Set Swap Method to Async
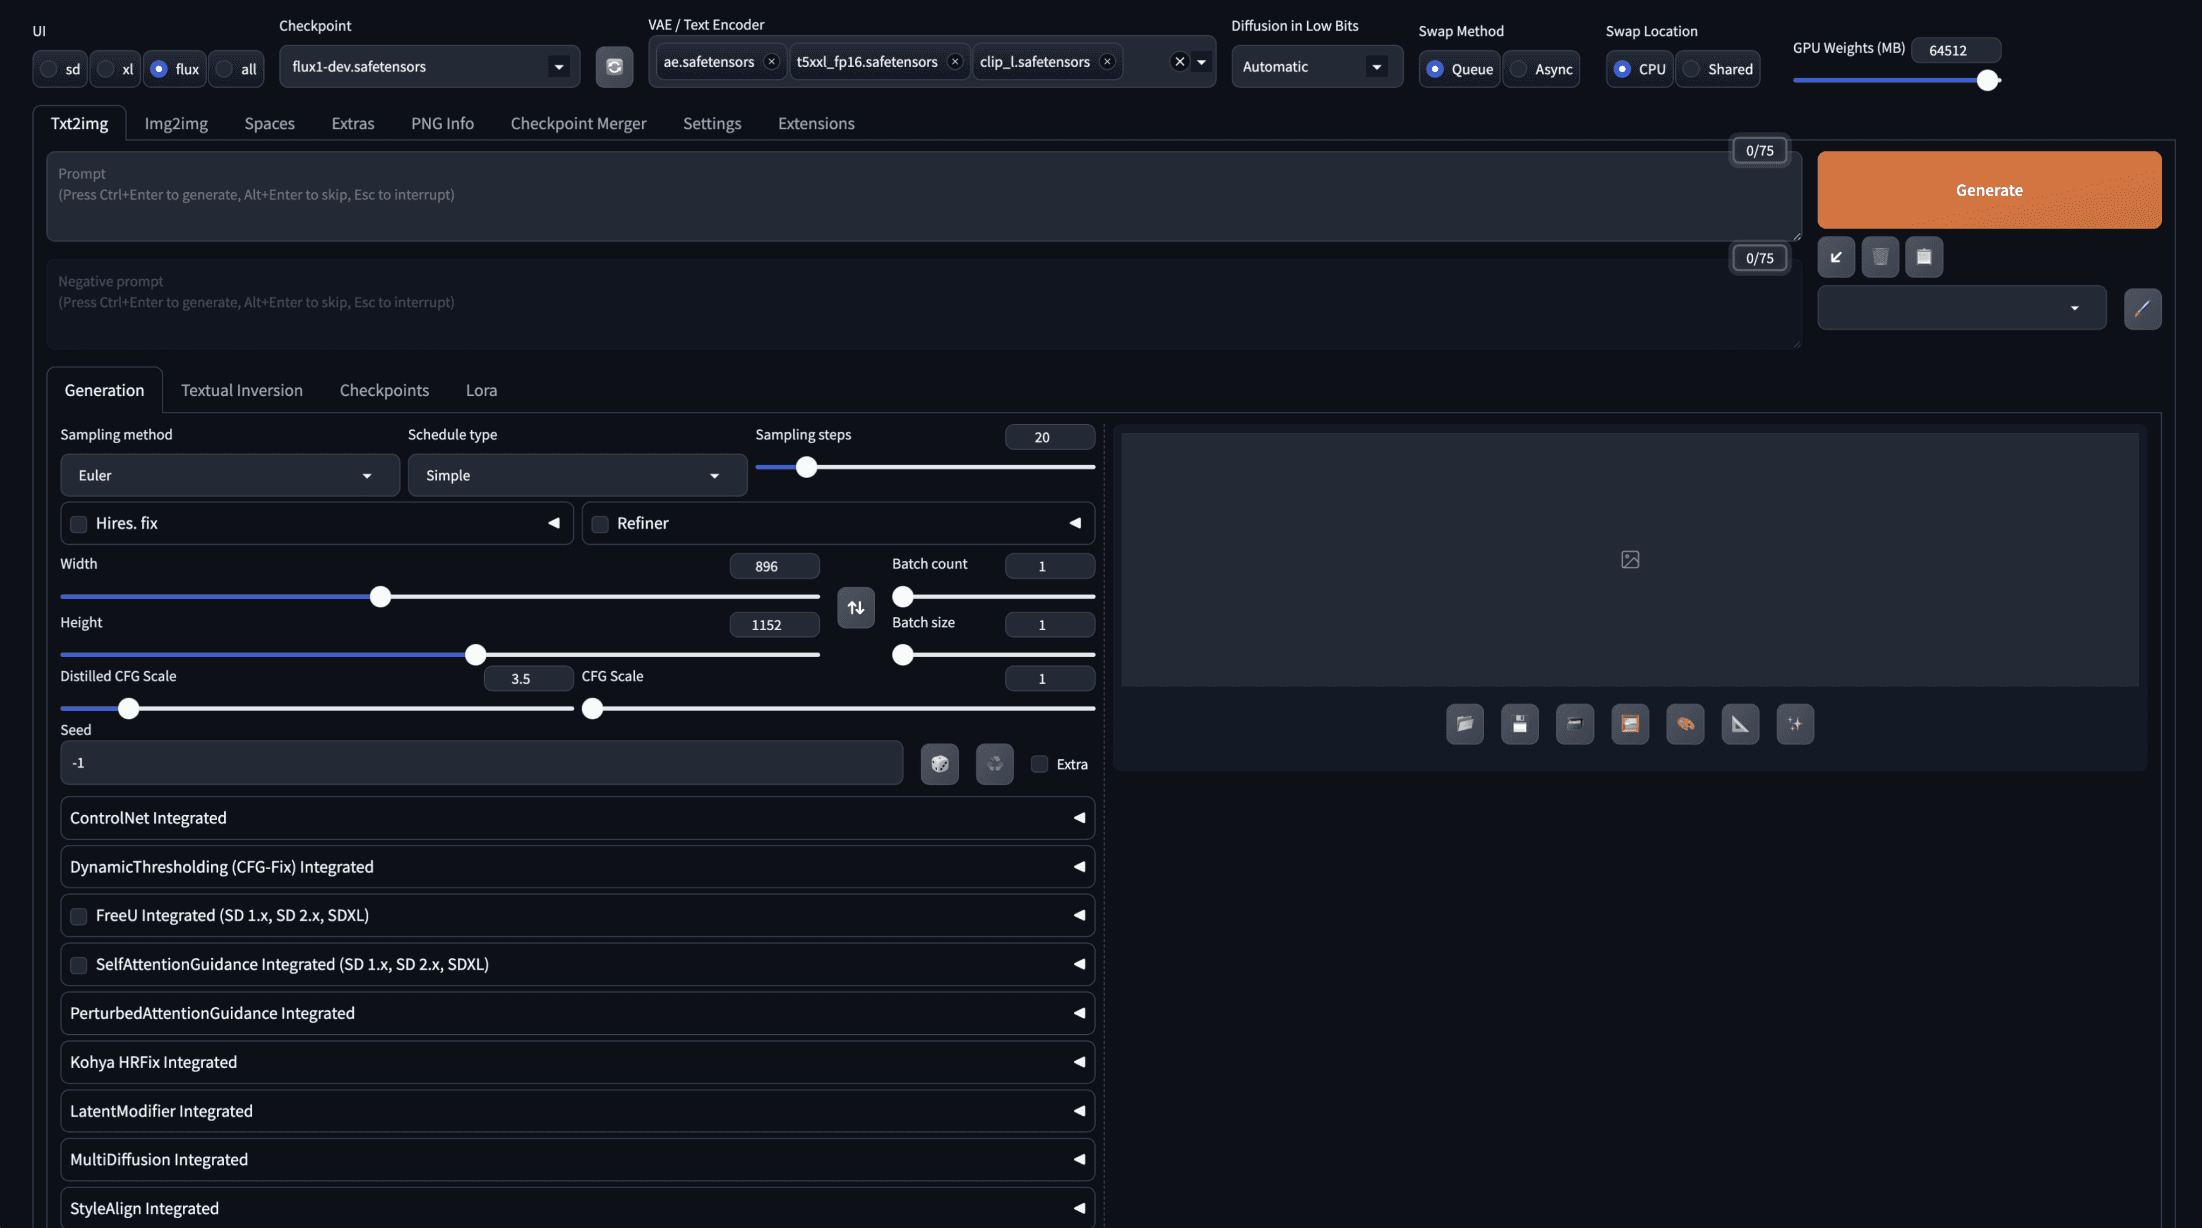 [x=1541, y=69]
